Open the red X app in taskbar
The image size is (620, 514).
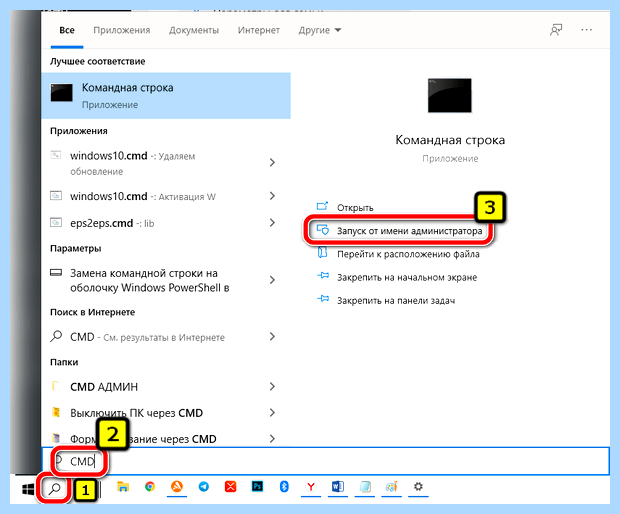(x=231, y=487)
